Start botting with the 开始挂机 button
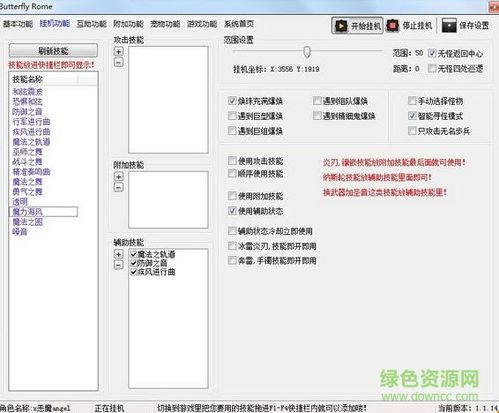499x413 pixels. 357,26
